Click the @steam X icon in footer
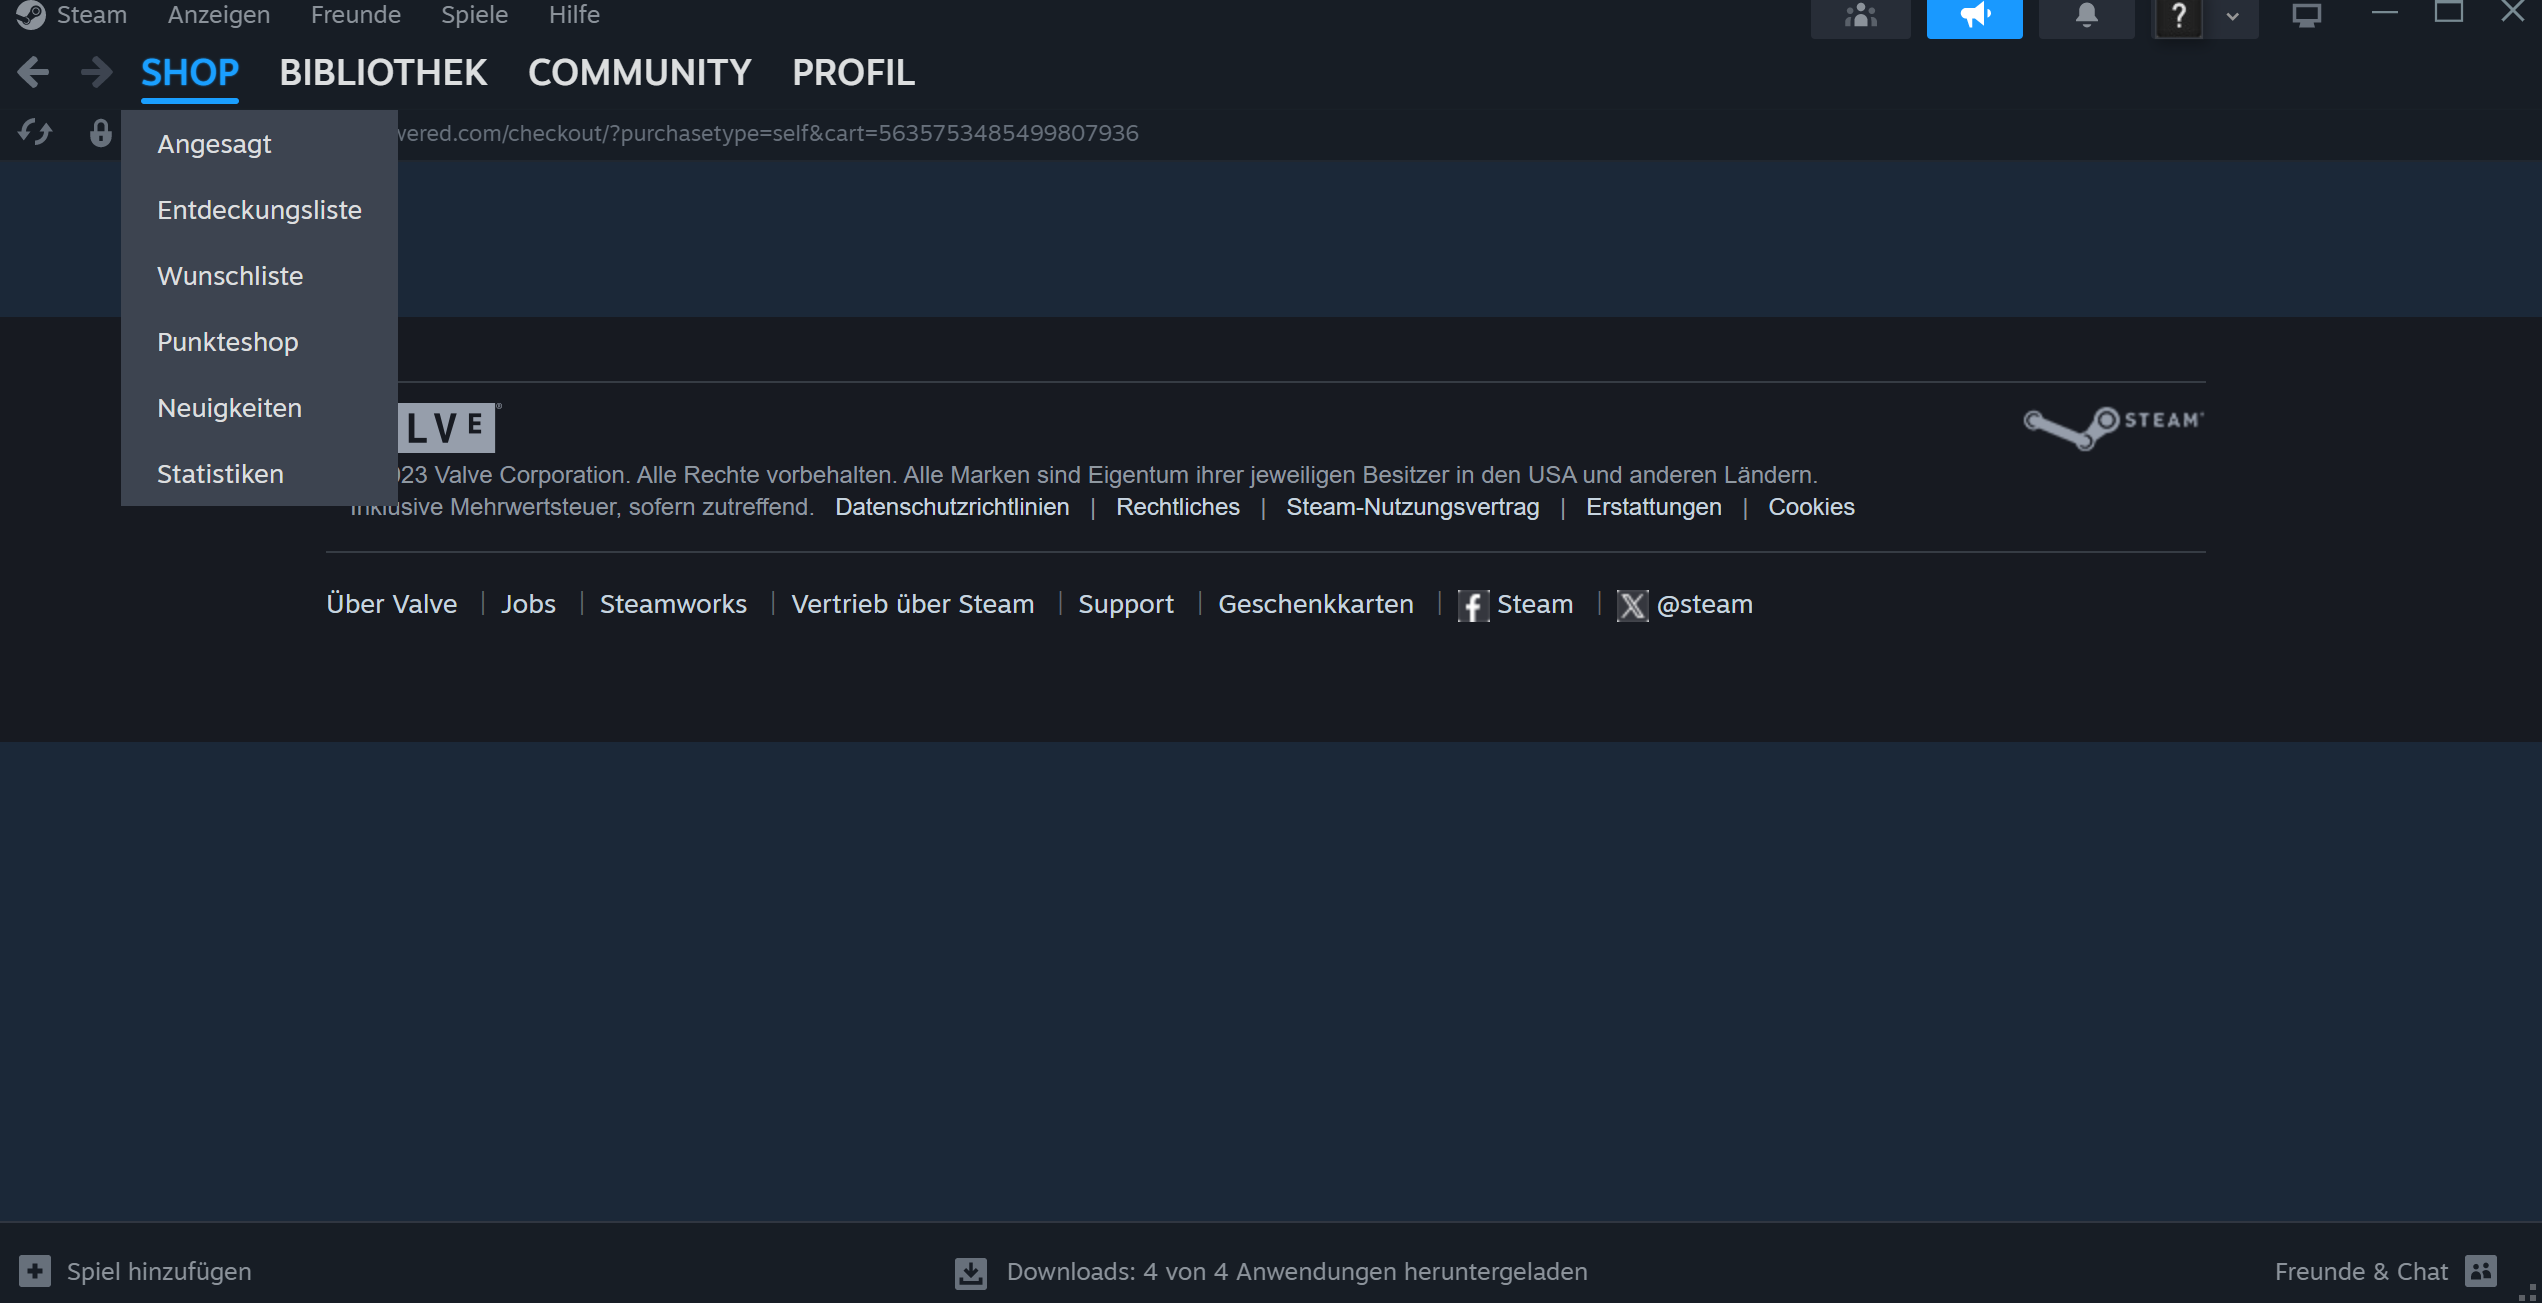The height and width of the screenshot is (1303, 2542). 1633,605
